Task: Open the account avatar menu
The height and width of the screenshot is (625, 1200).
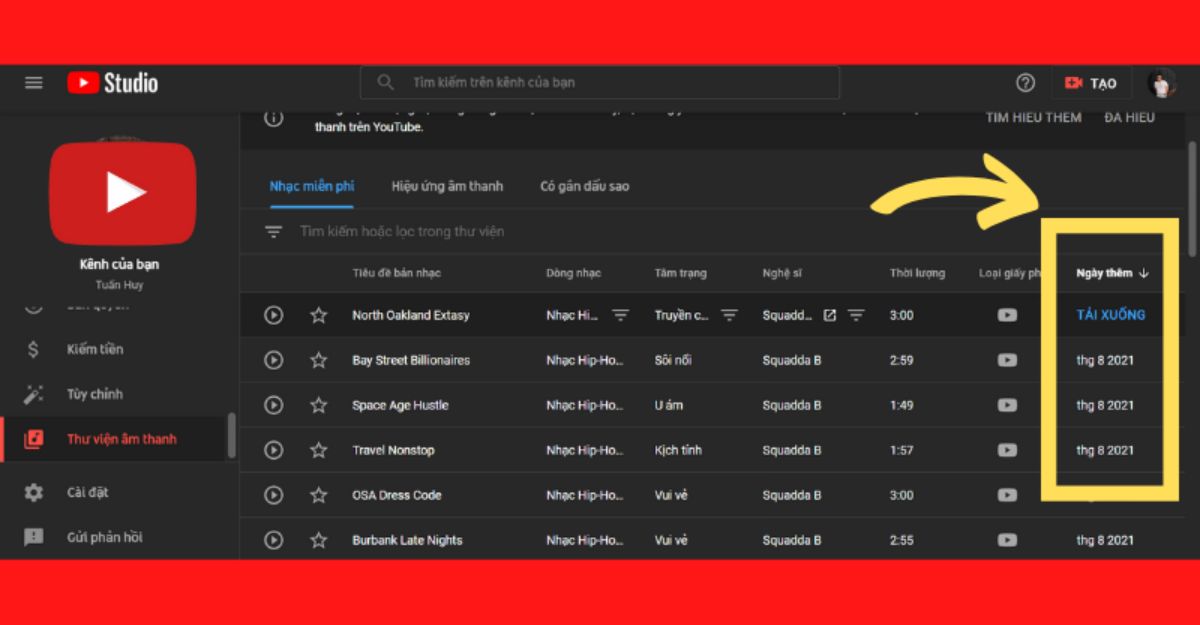Action: 1161,83
